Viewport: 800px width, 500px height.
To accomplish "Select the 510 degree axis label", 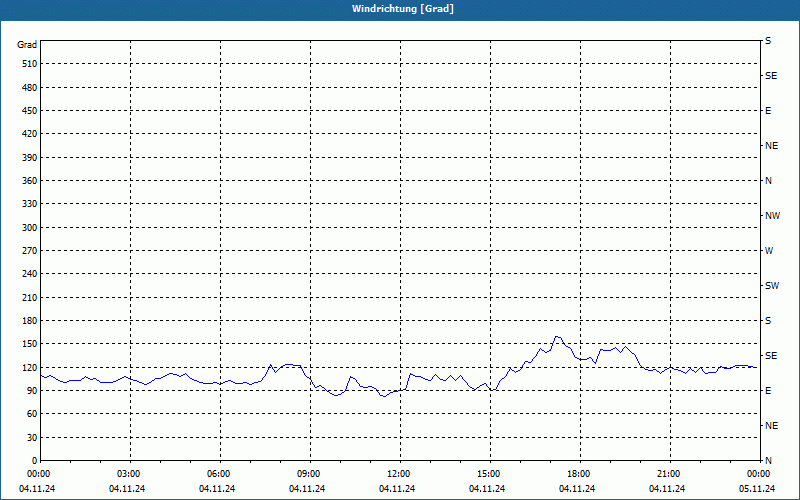I will [x=30, y=64].
